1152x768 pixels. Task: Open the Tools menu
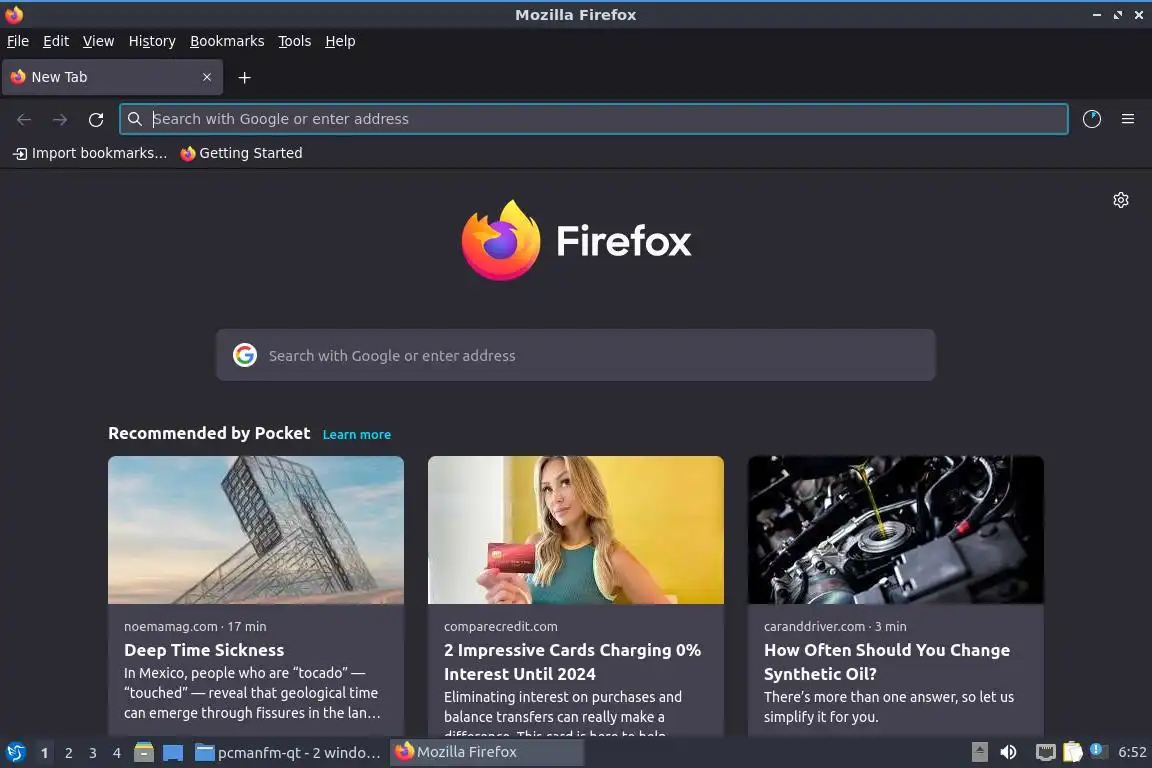click(x=295, y=41)
